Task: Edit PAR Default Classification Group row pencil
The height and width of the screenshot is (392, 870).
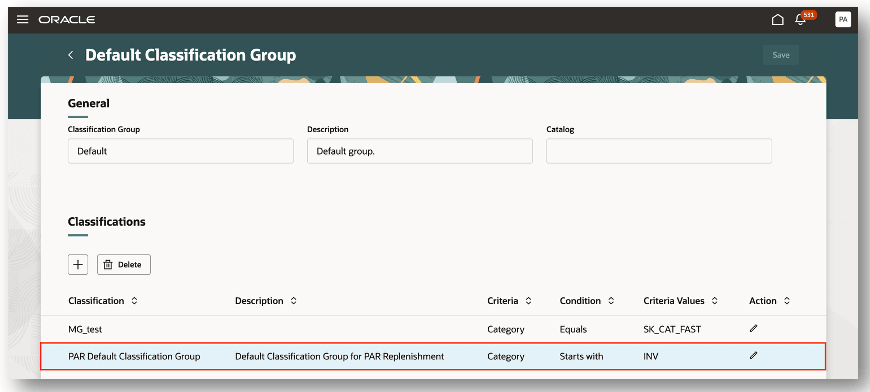Action: [x=753, y=355]
